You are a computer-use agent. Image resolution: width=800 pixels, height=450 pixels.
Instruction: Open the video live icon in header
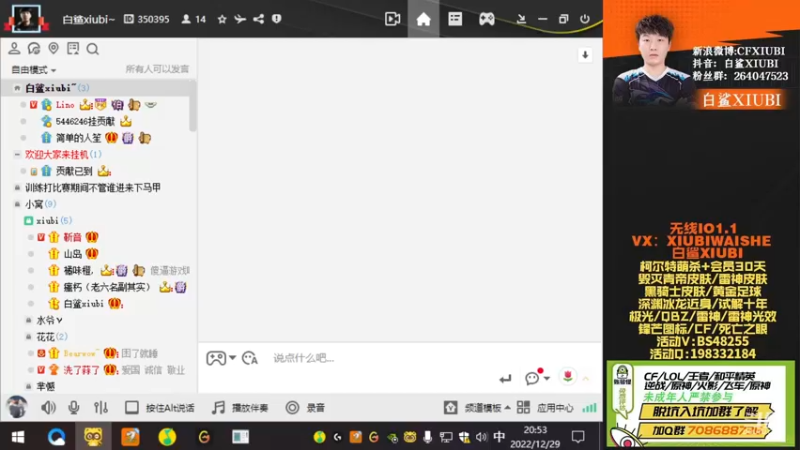[x=392, y=19]
